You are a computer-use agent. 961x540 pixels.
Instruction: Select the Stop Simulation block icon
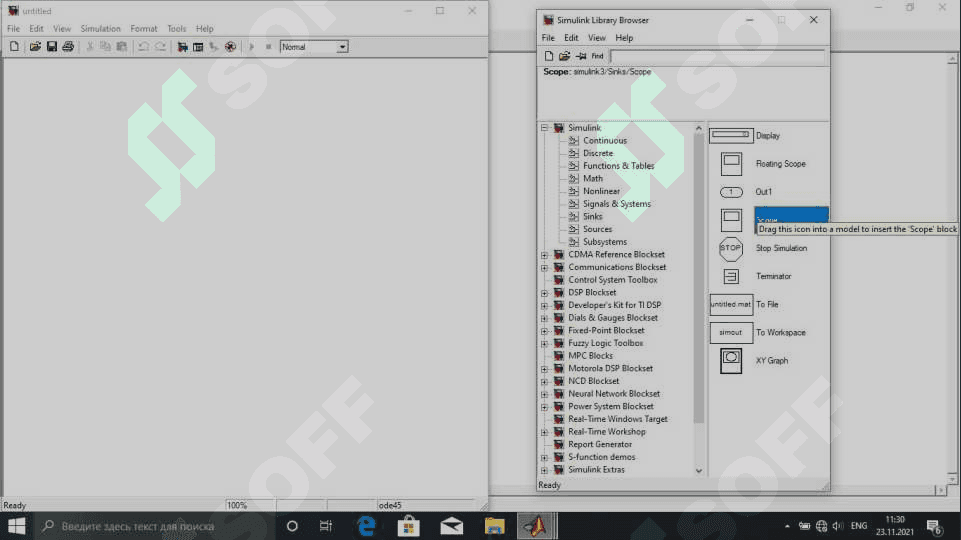pos(731,248)
